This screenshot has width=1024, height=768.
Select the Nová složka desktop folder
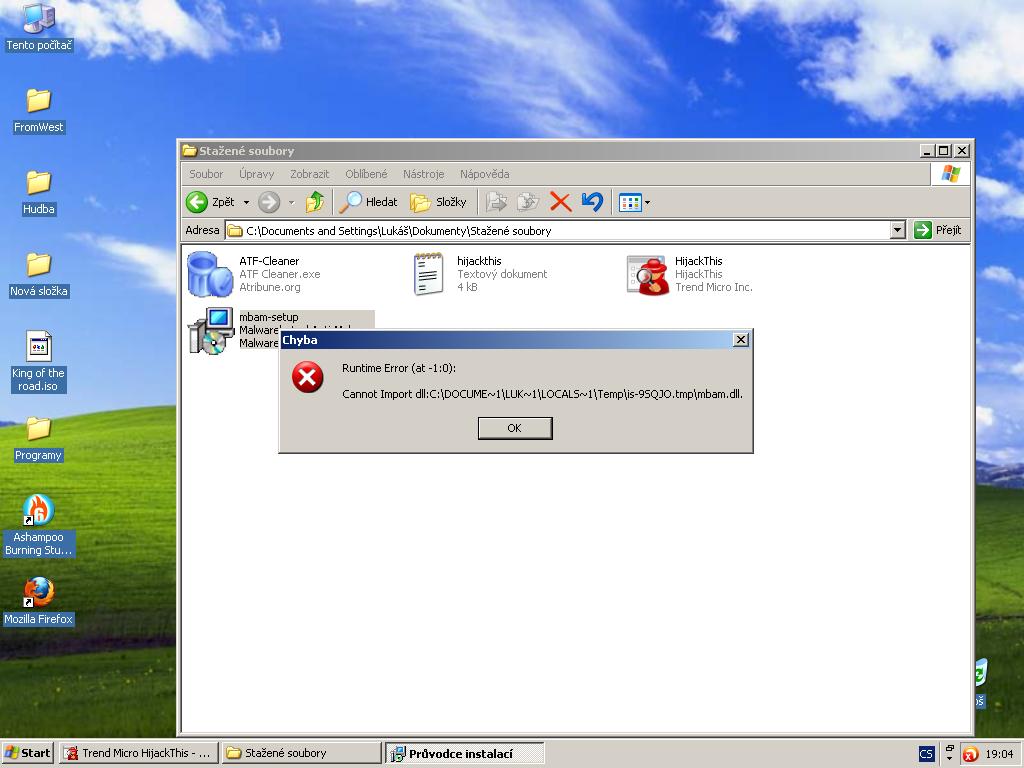pos(39,274)
